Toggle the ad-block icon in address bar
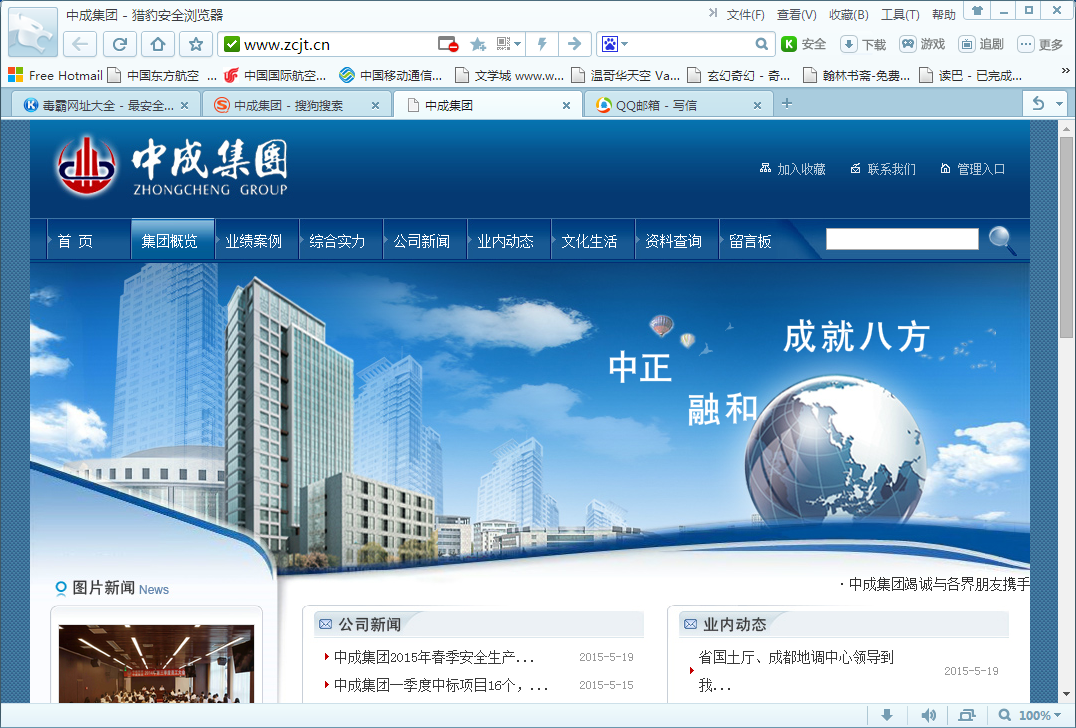This screenshot has width=1076, height=728. pos(448,44)
